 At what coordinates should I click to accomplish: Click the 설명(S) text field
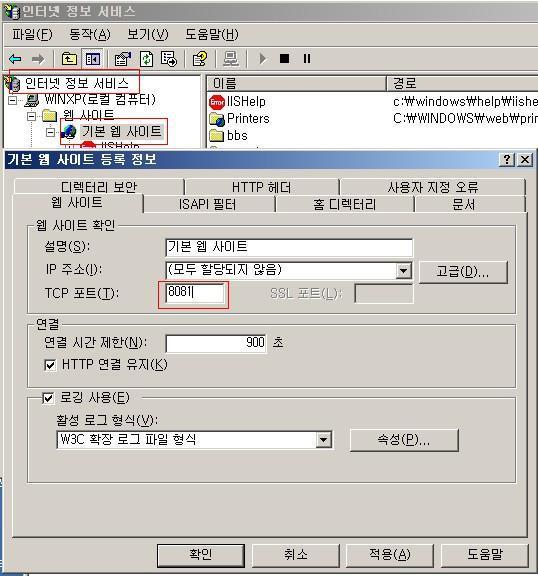click(289, 247)
